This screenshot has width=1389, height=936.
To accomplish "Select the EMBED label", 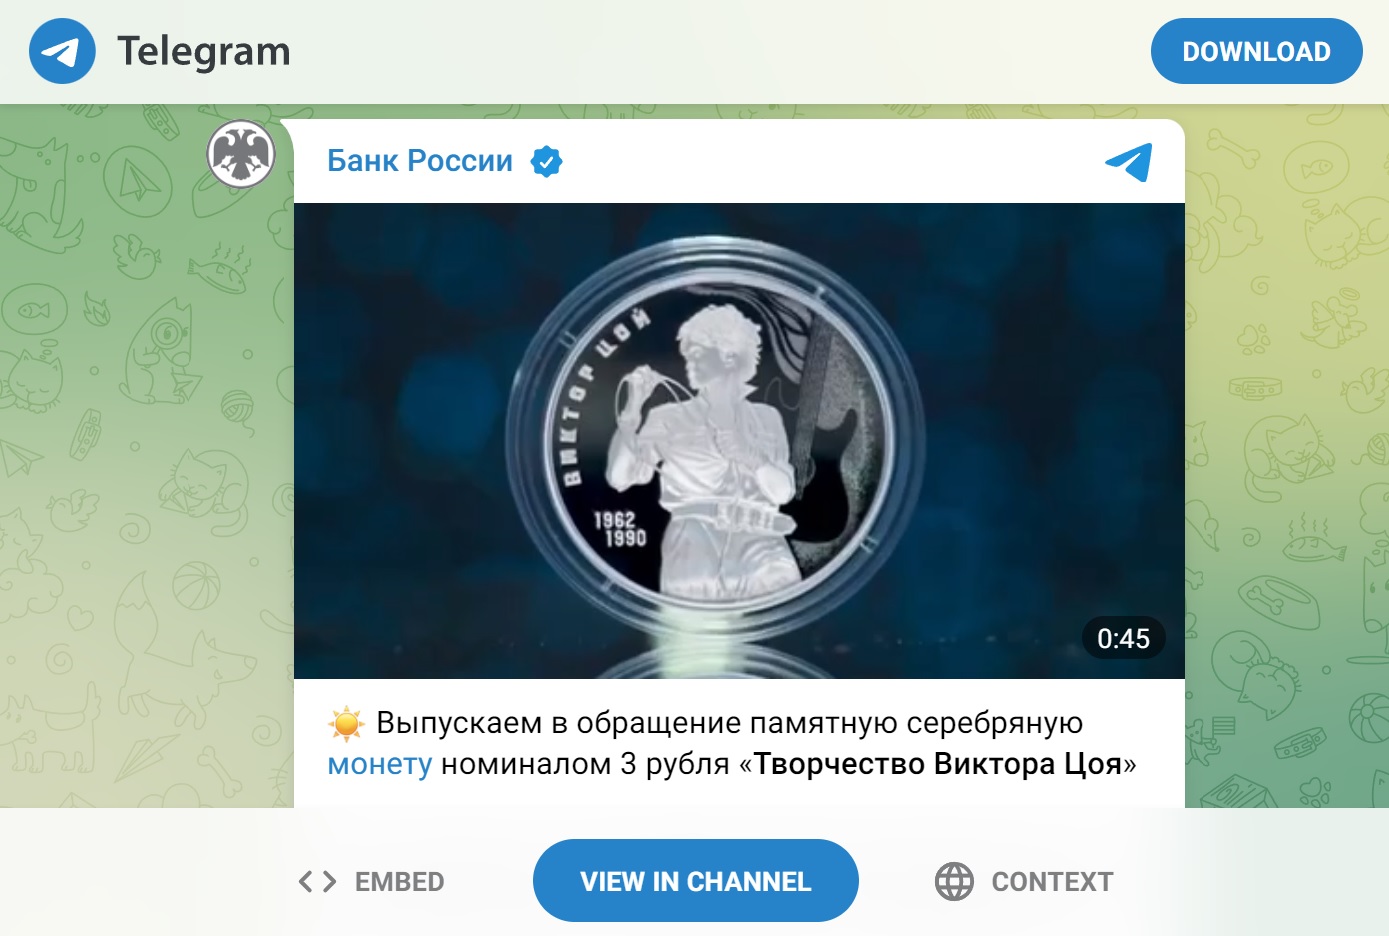I will 400,882.
